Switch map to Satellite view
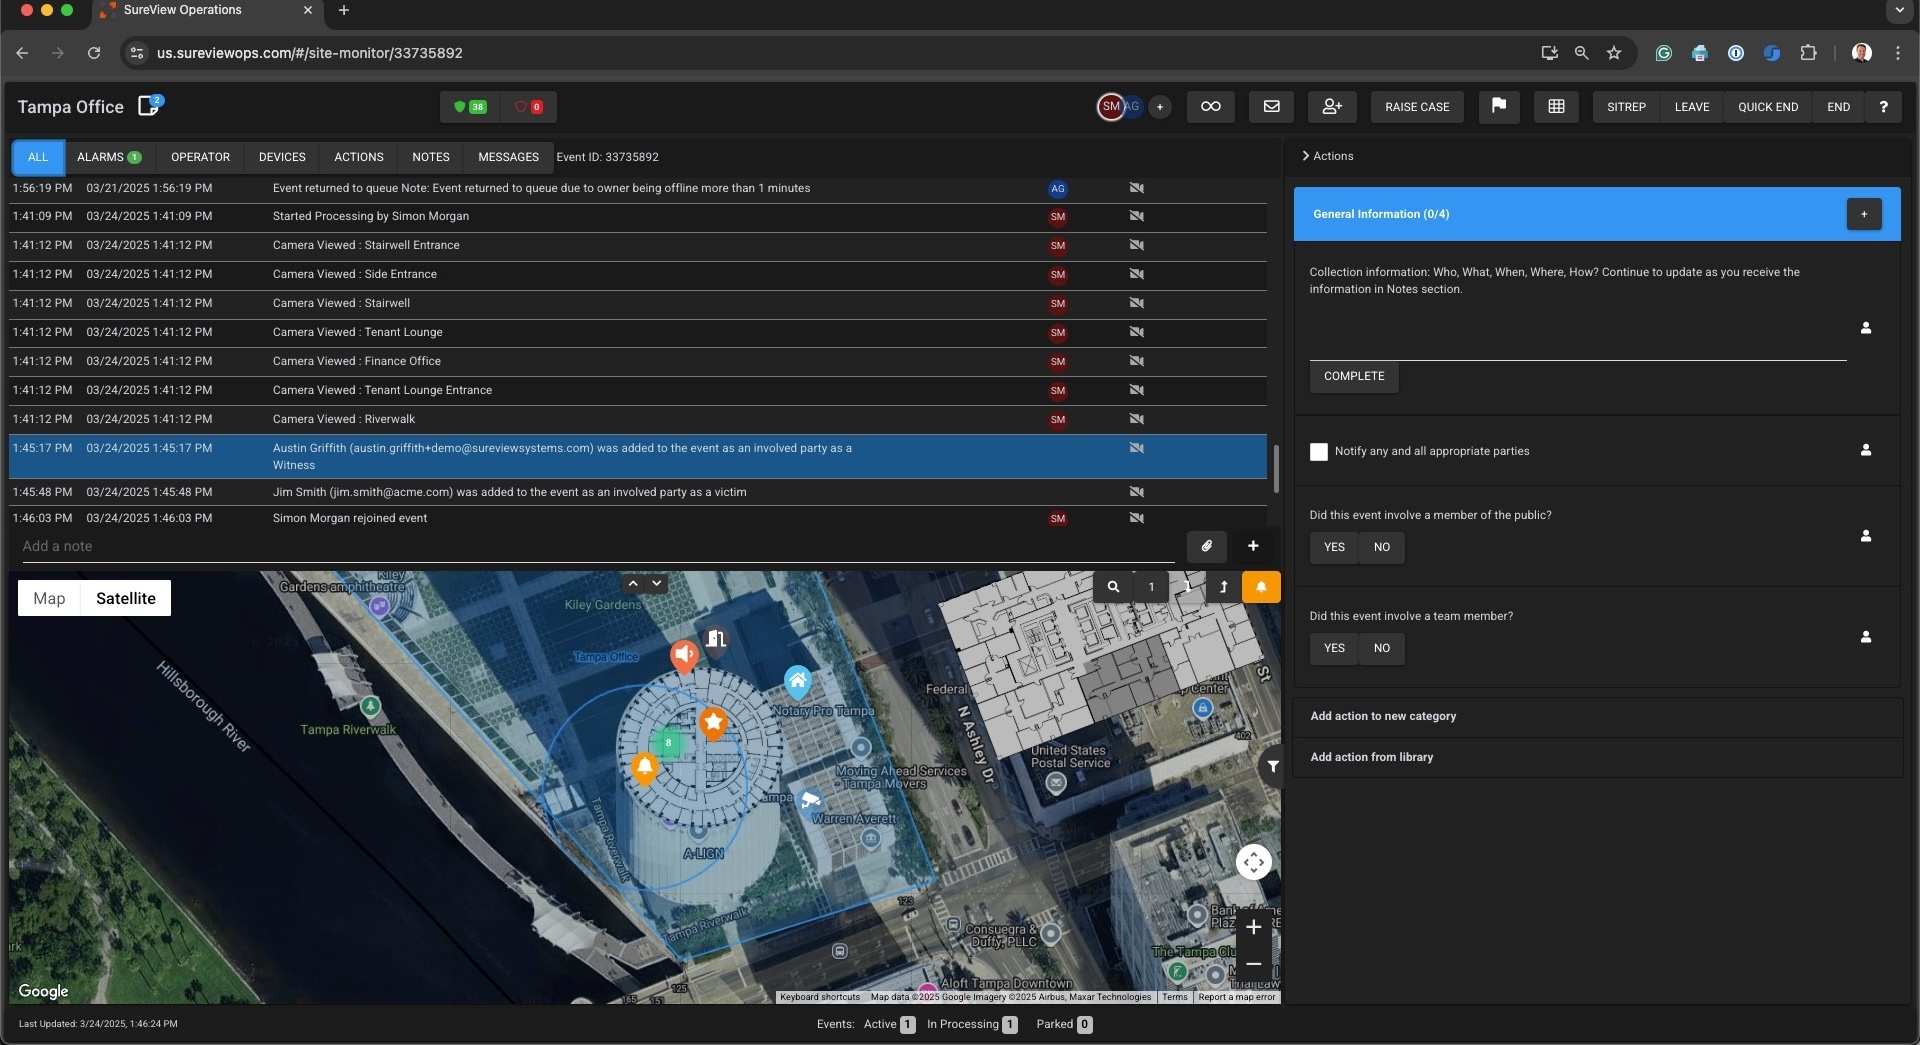 (126, 598)
